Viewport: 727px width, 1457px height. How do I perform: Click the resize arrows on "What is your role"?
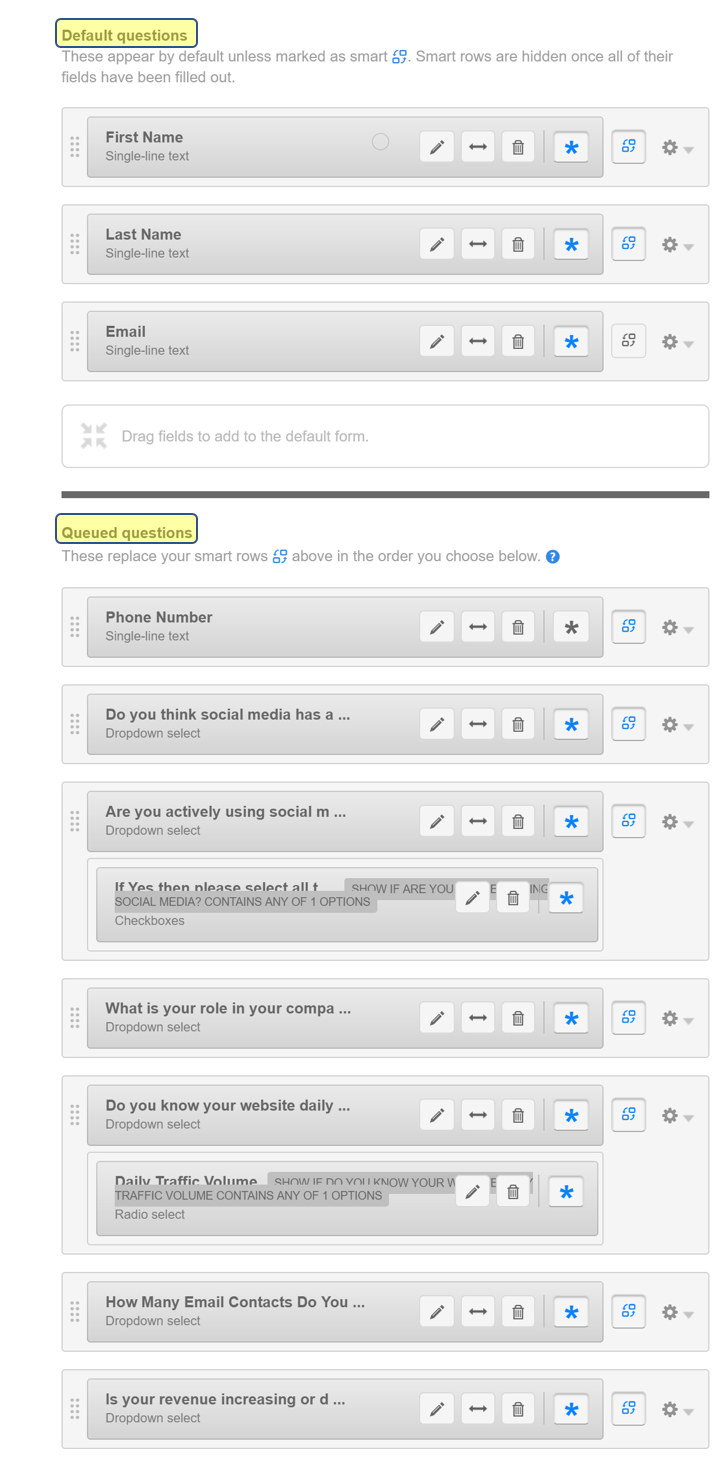coord(477,1017)
